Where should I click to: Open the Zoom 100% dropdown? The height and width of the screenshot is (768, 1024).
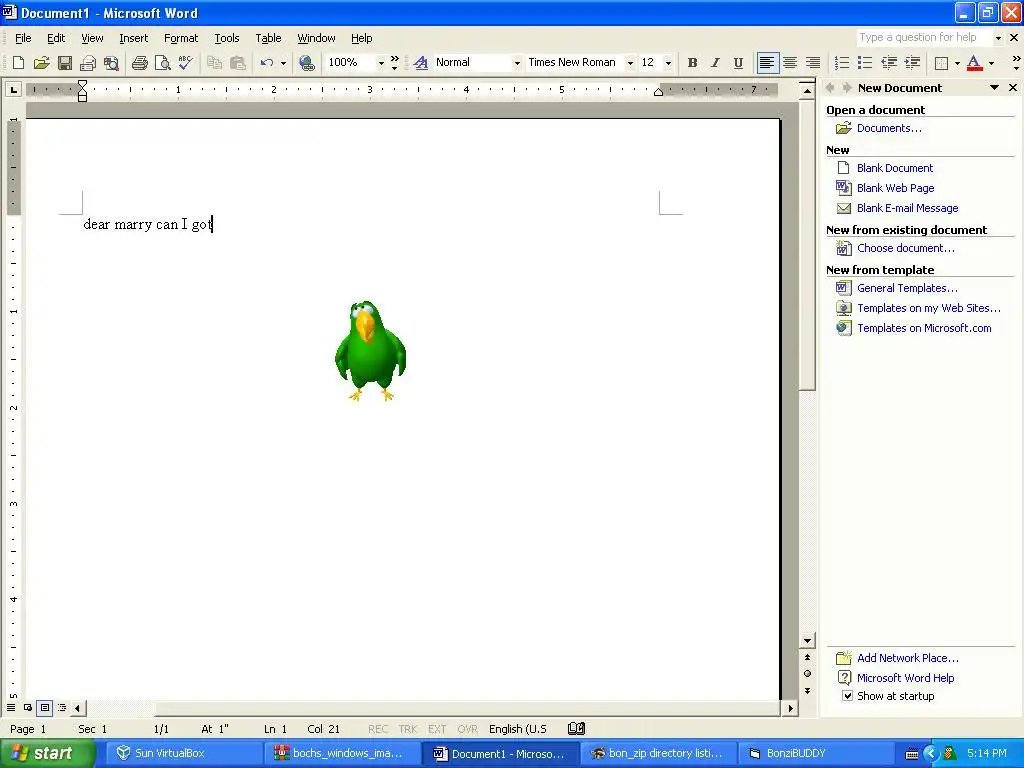point(381,63)
